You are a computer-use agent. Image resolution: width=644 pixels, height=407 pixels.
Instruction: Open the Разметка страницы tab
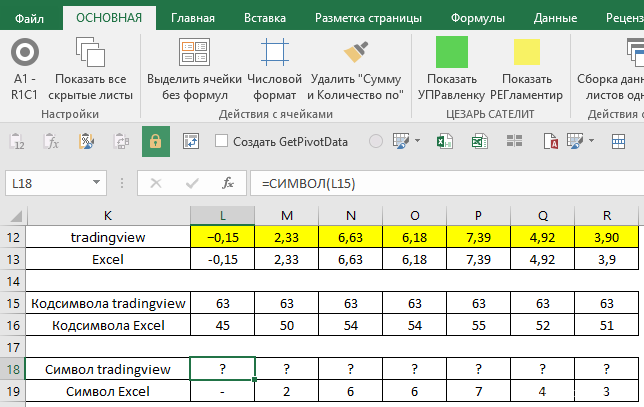368,18
